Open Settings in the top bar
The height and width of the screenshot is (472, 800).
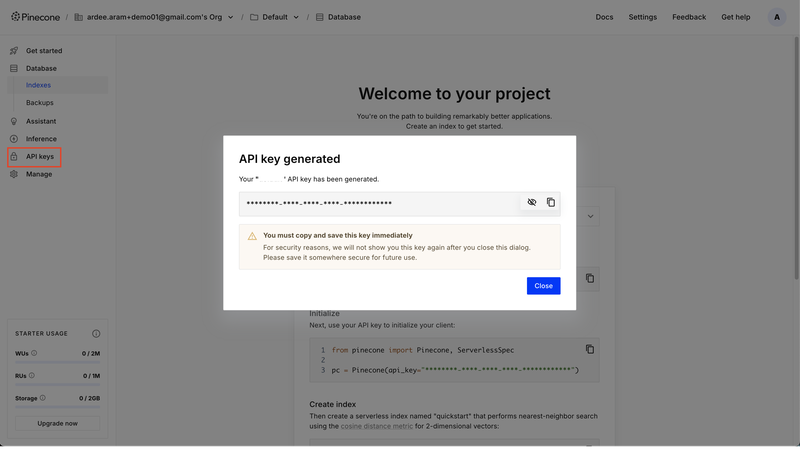642,17
